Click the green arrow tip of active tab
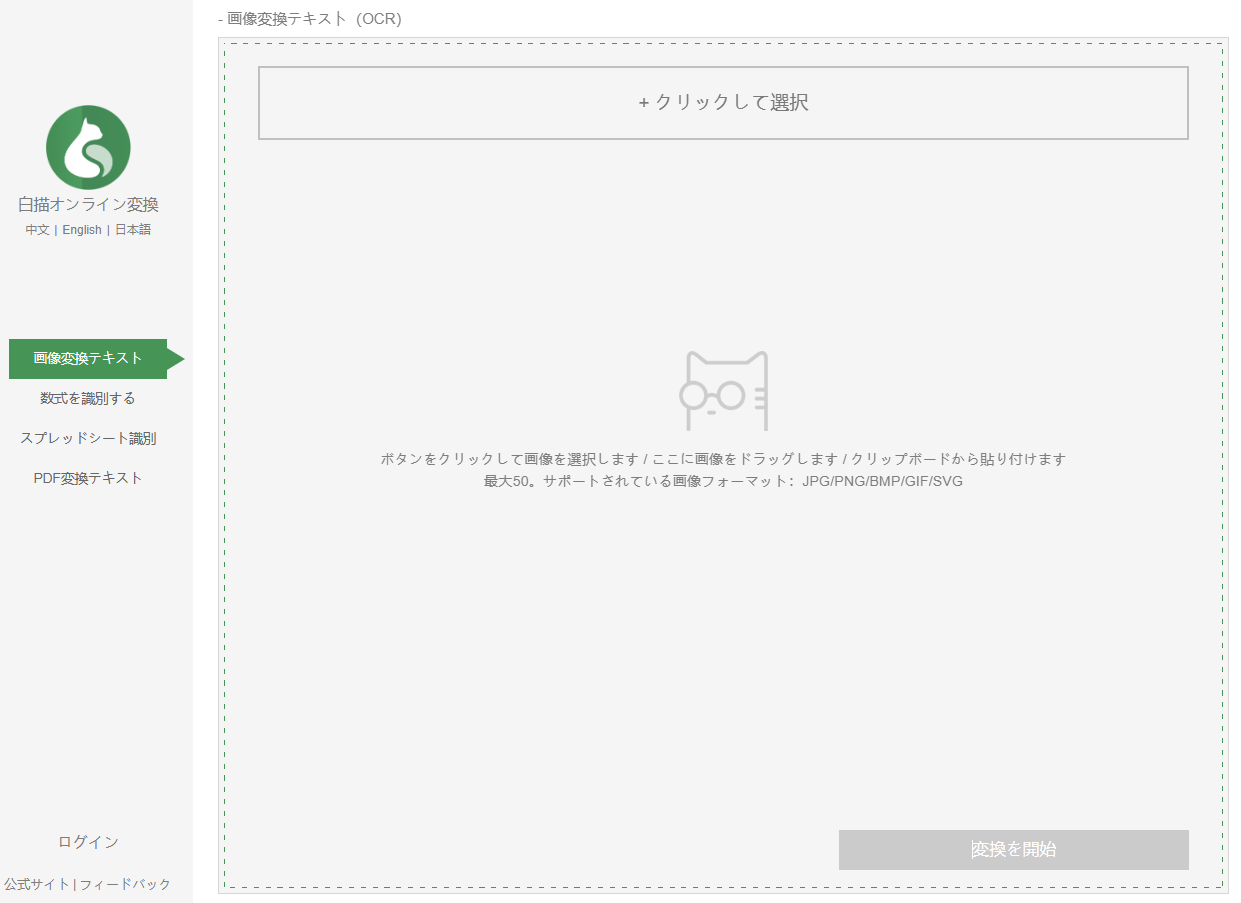The image size is (1241, 903). coord(176,358)
